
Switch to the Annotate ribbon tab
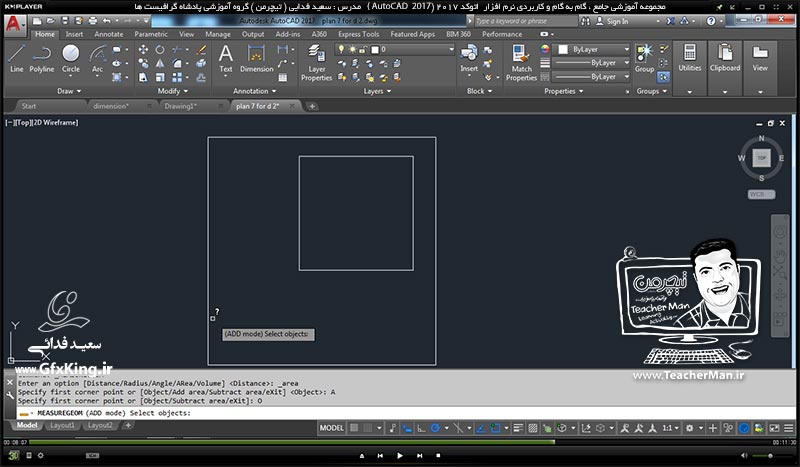(109, 34)
